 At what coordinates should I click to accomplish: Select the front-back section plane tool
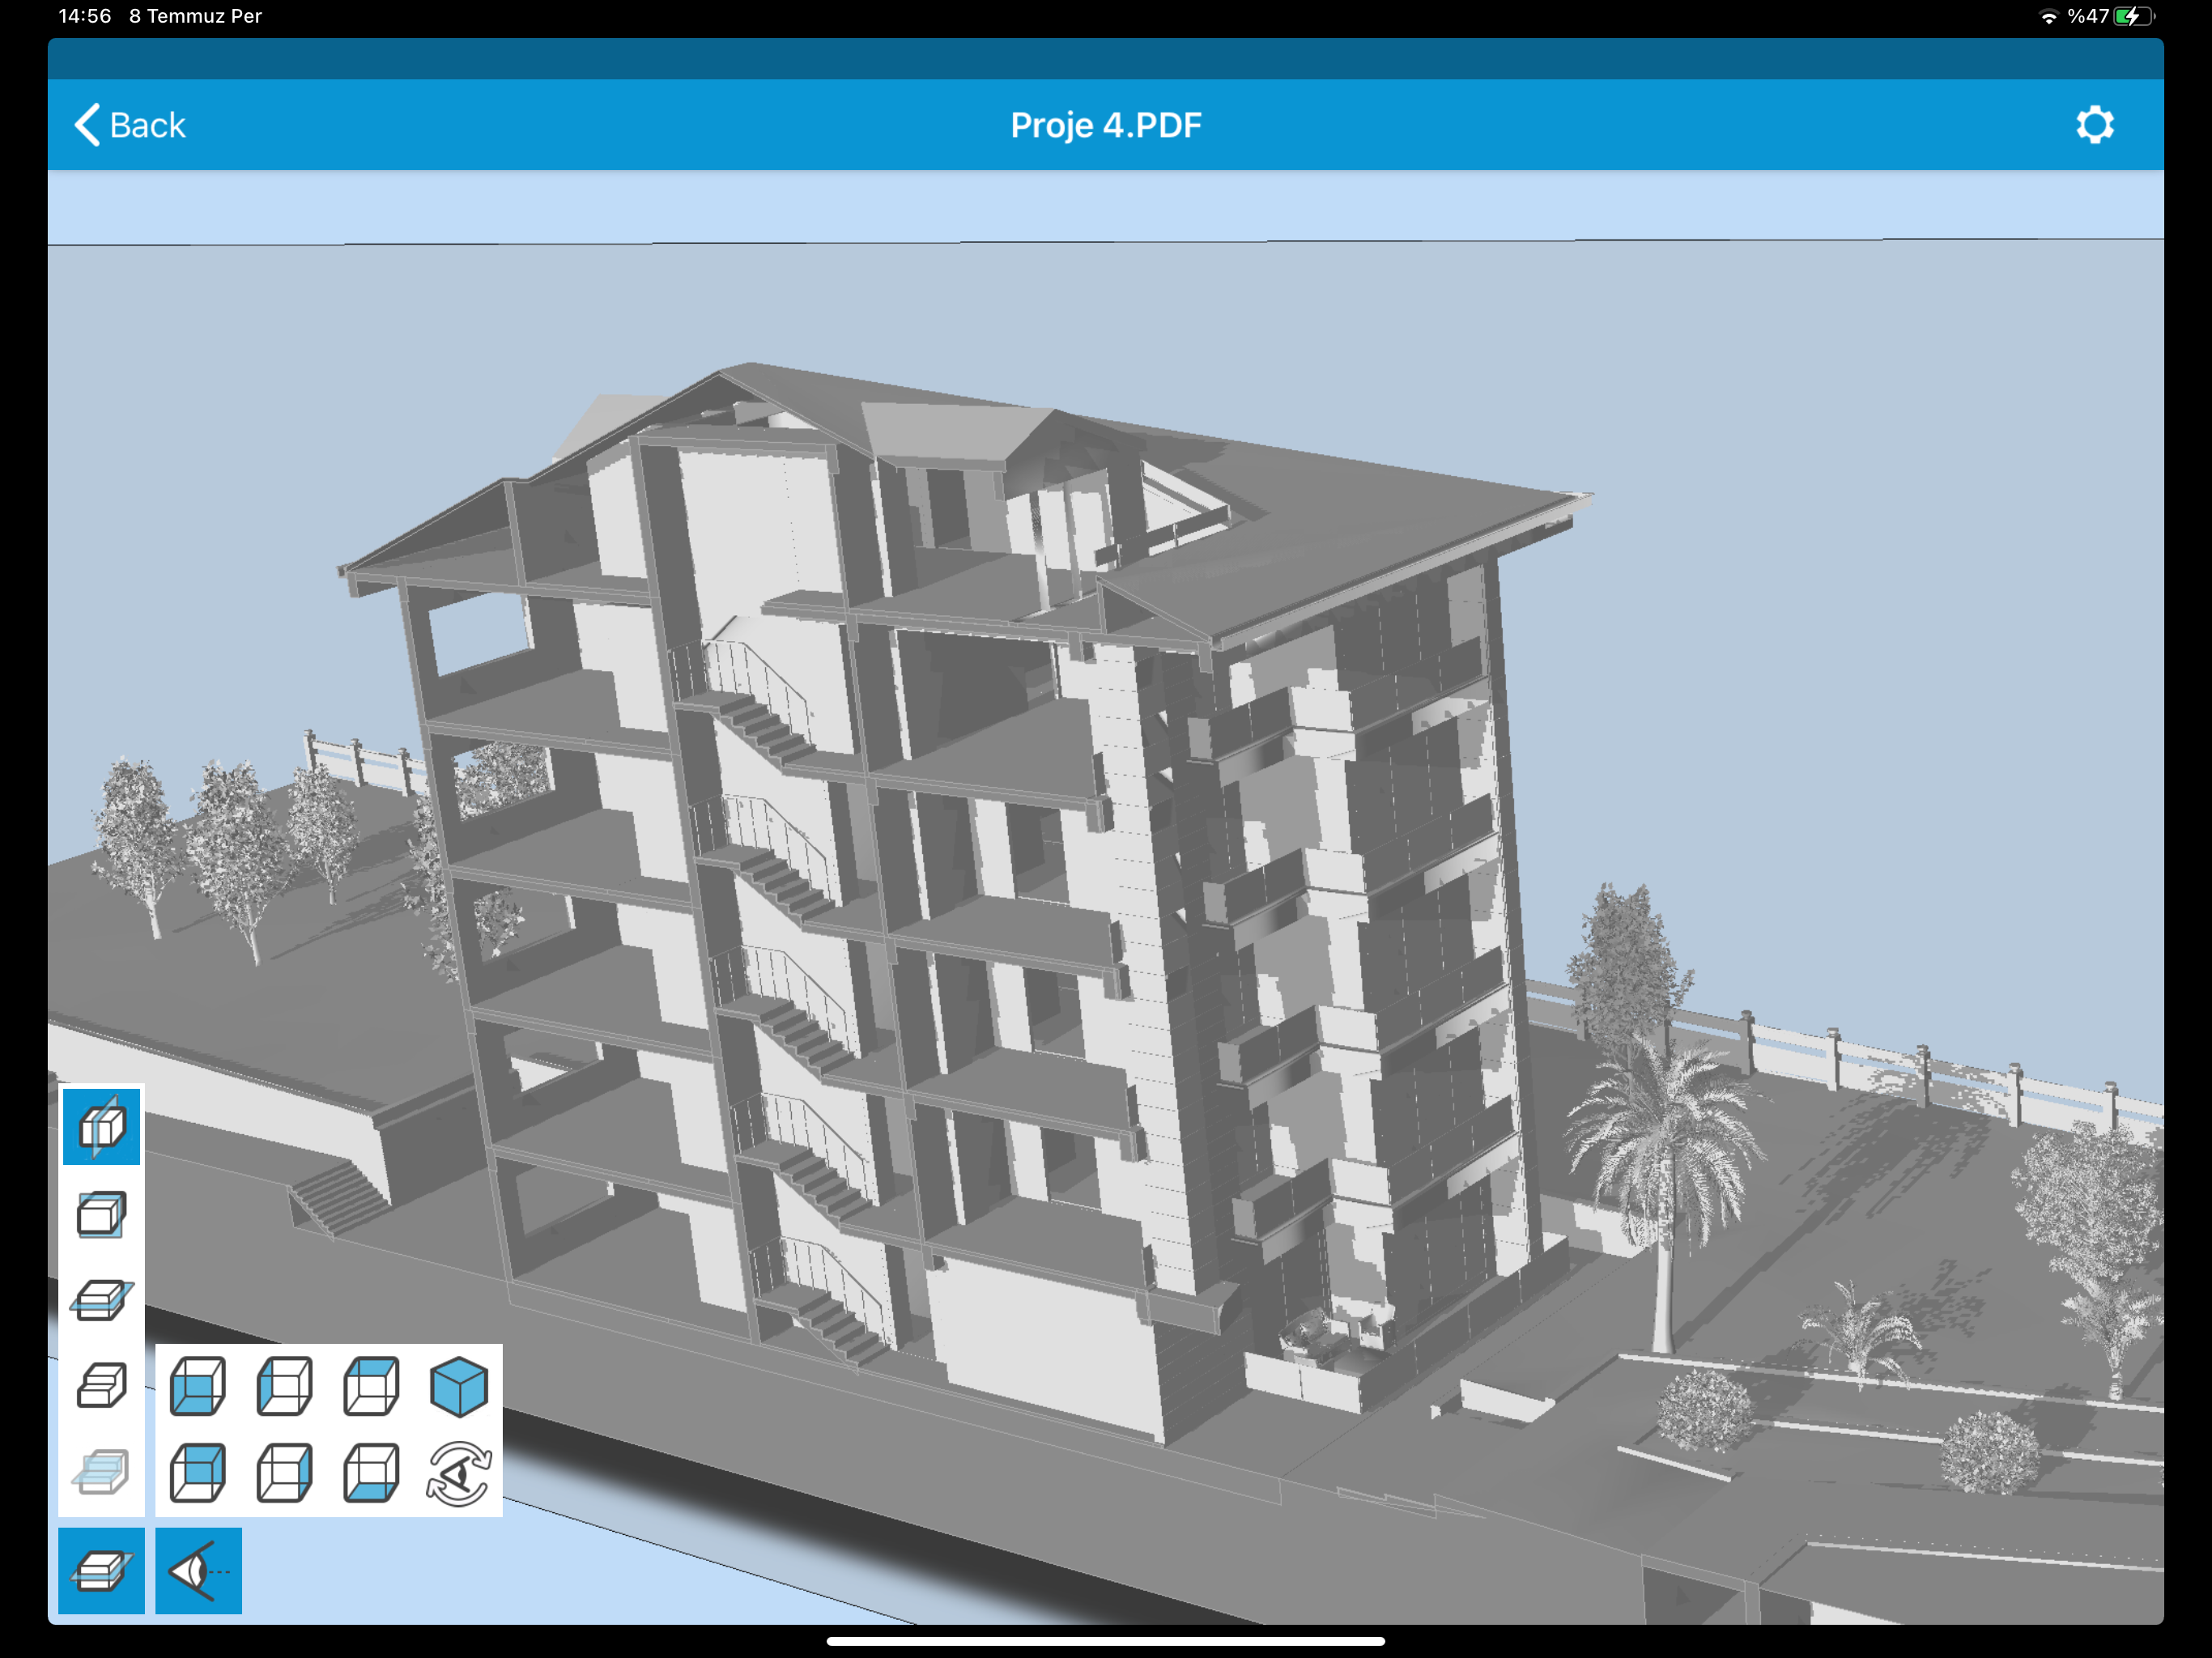(101, 1215)
